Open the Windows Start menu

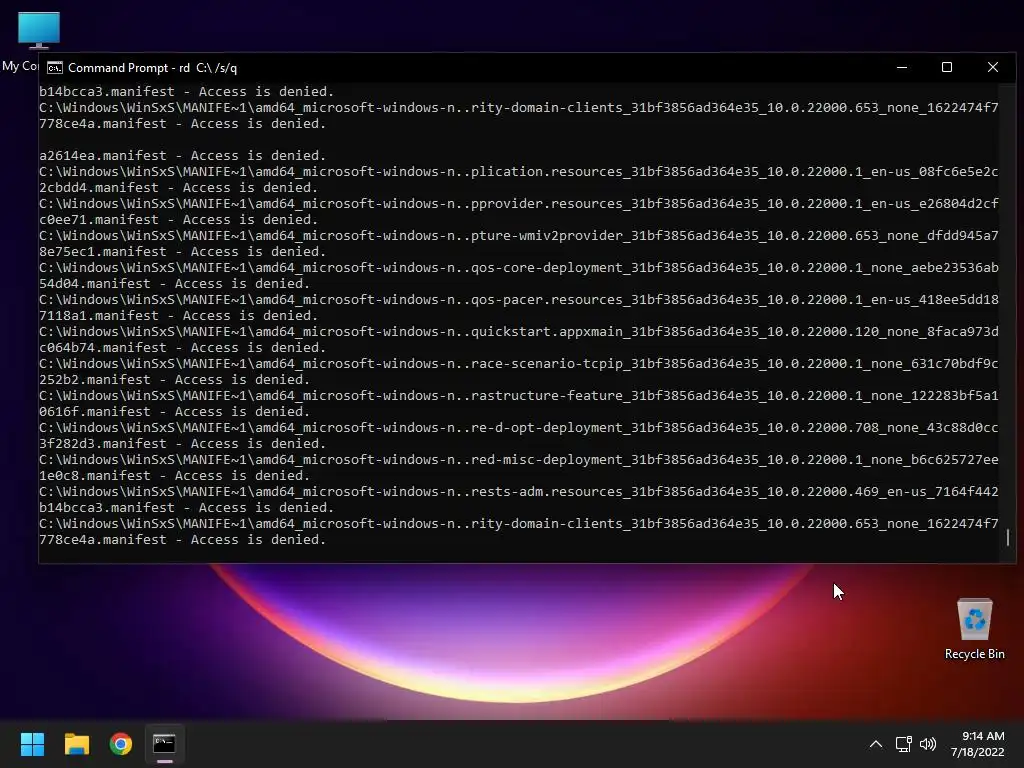pyautogui.click(x=32, y=744)
